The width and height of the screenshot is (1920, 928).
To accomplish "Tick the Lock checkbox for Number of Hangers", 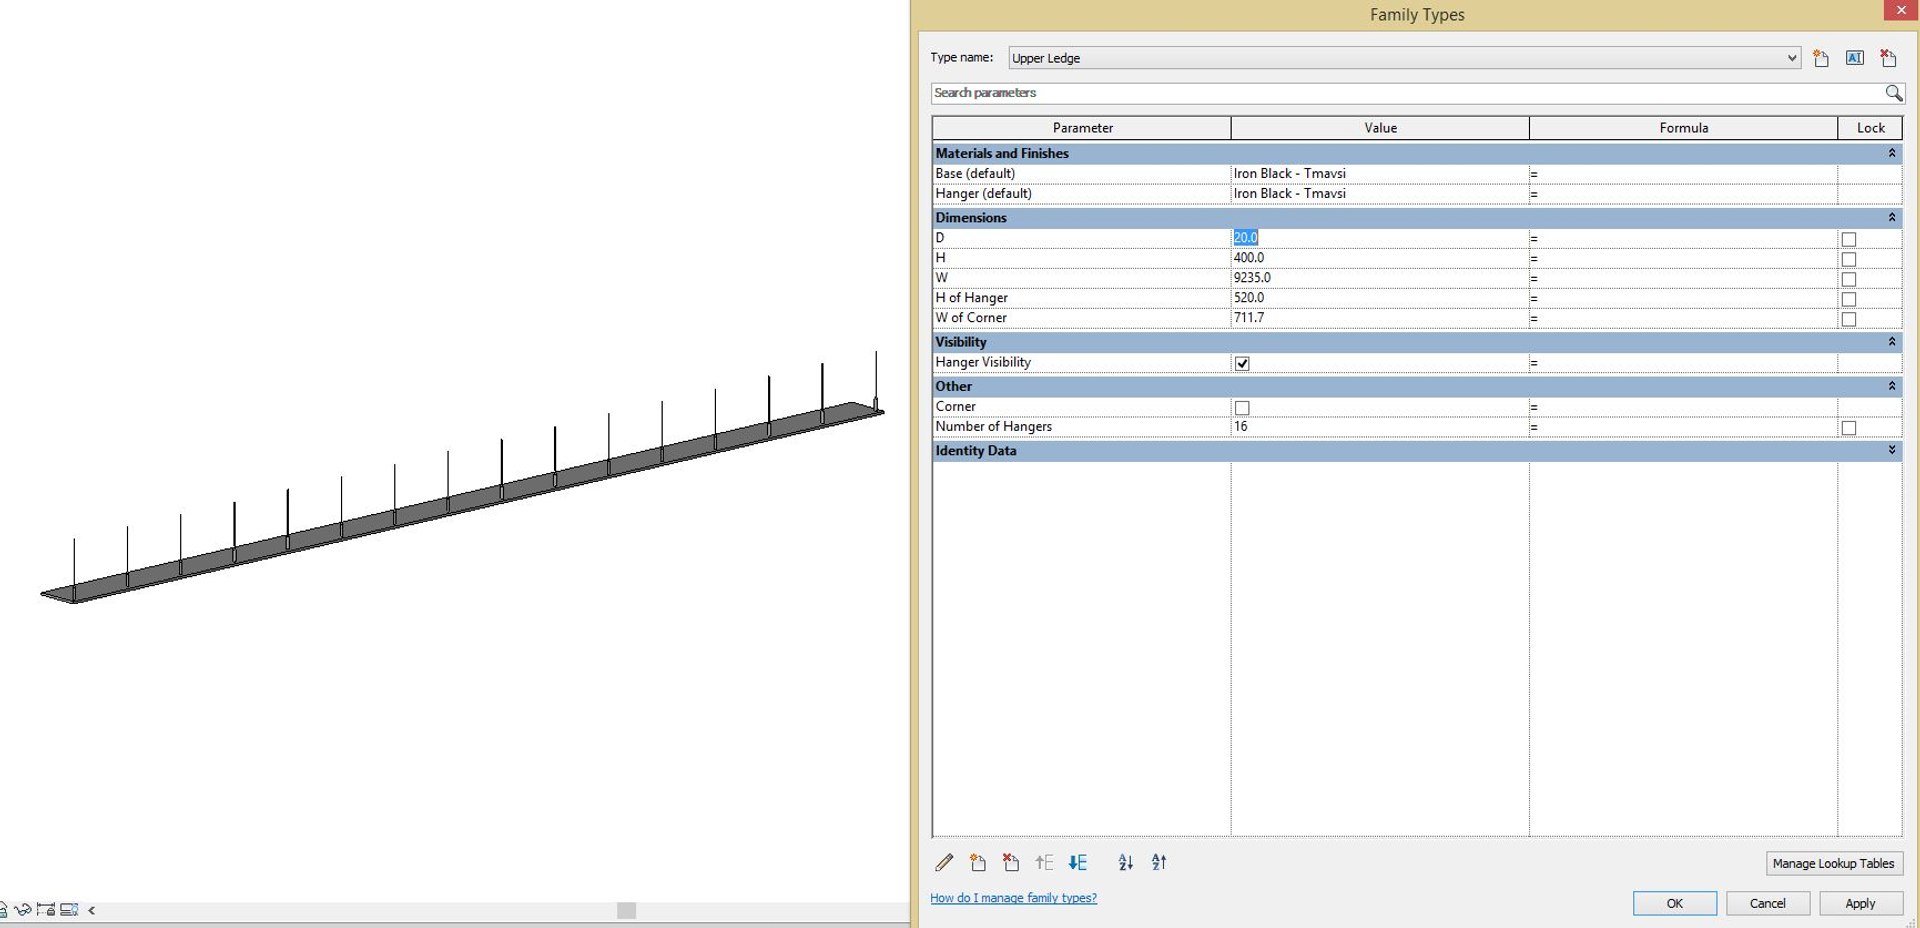I will click(1848, 427).
